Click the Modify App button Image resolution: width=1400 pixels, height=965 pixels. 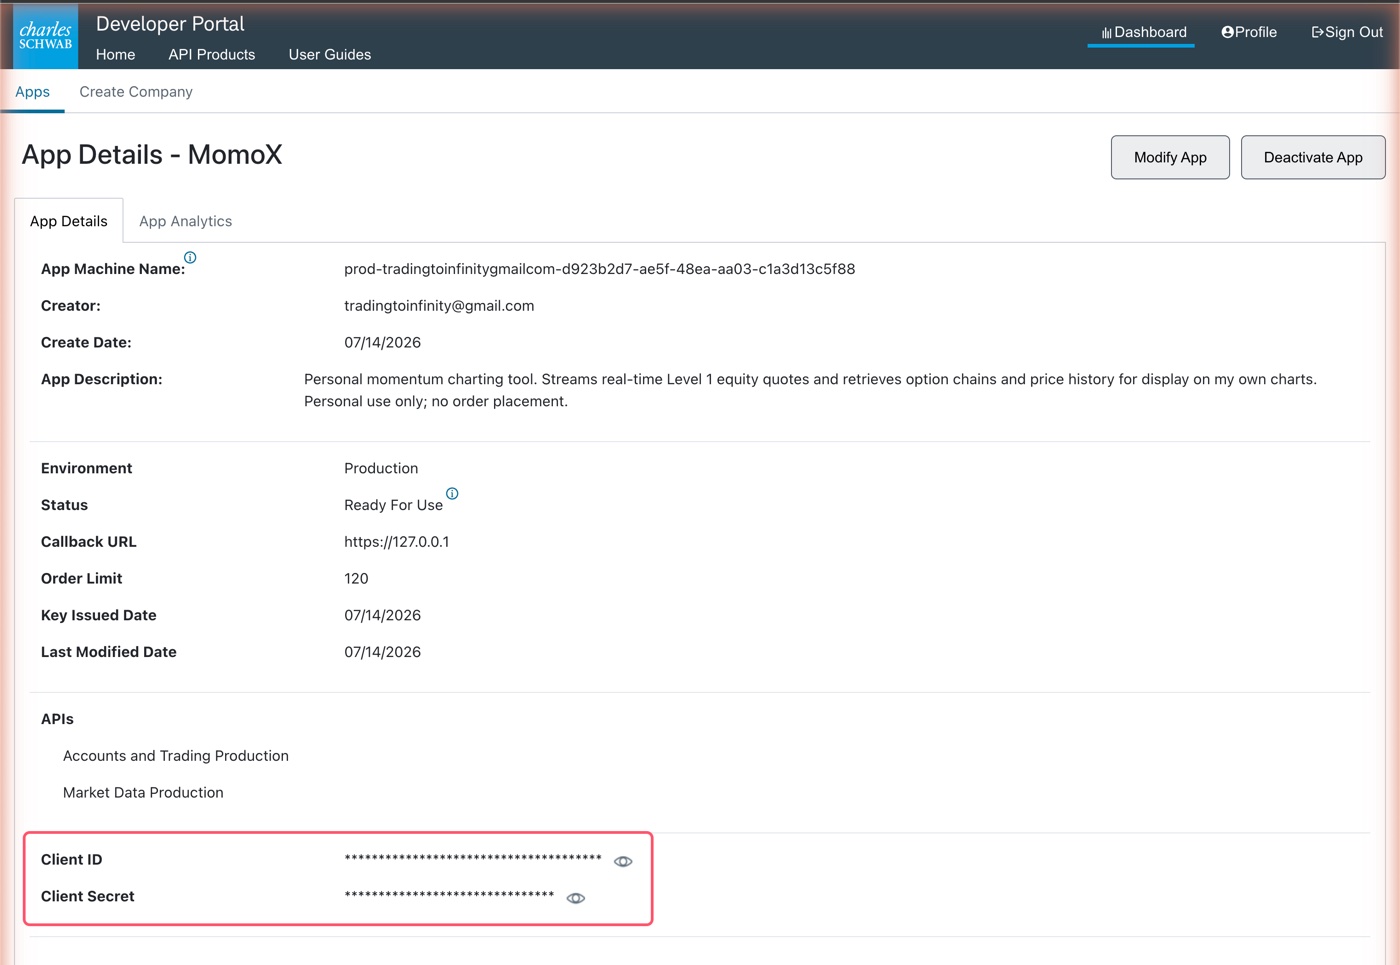pyautogui.click(x=1170, y=157)
